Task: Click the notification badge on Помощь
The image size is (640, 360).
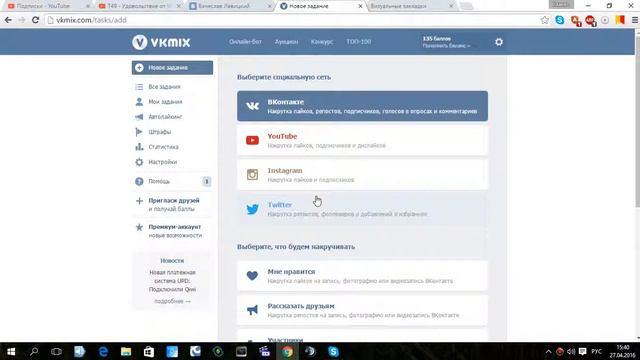Action: click(x=207, y=181)
